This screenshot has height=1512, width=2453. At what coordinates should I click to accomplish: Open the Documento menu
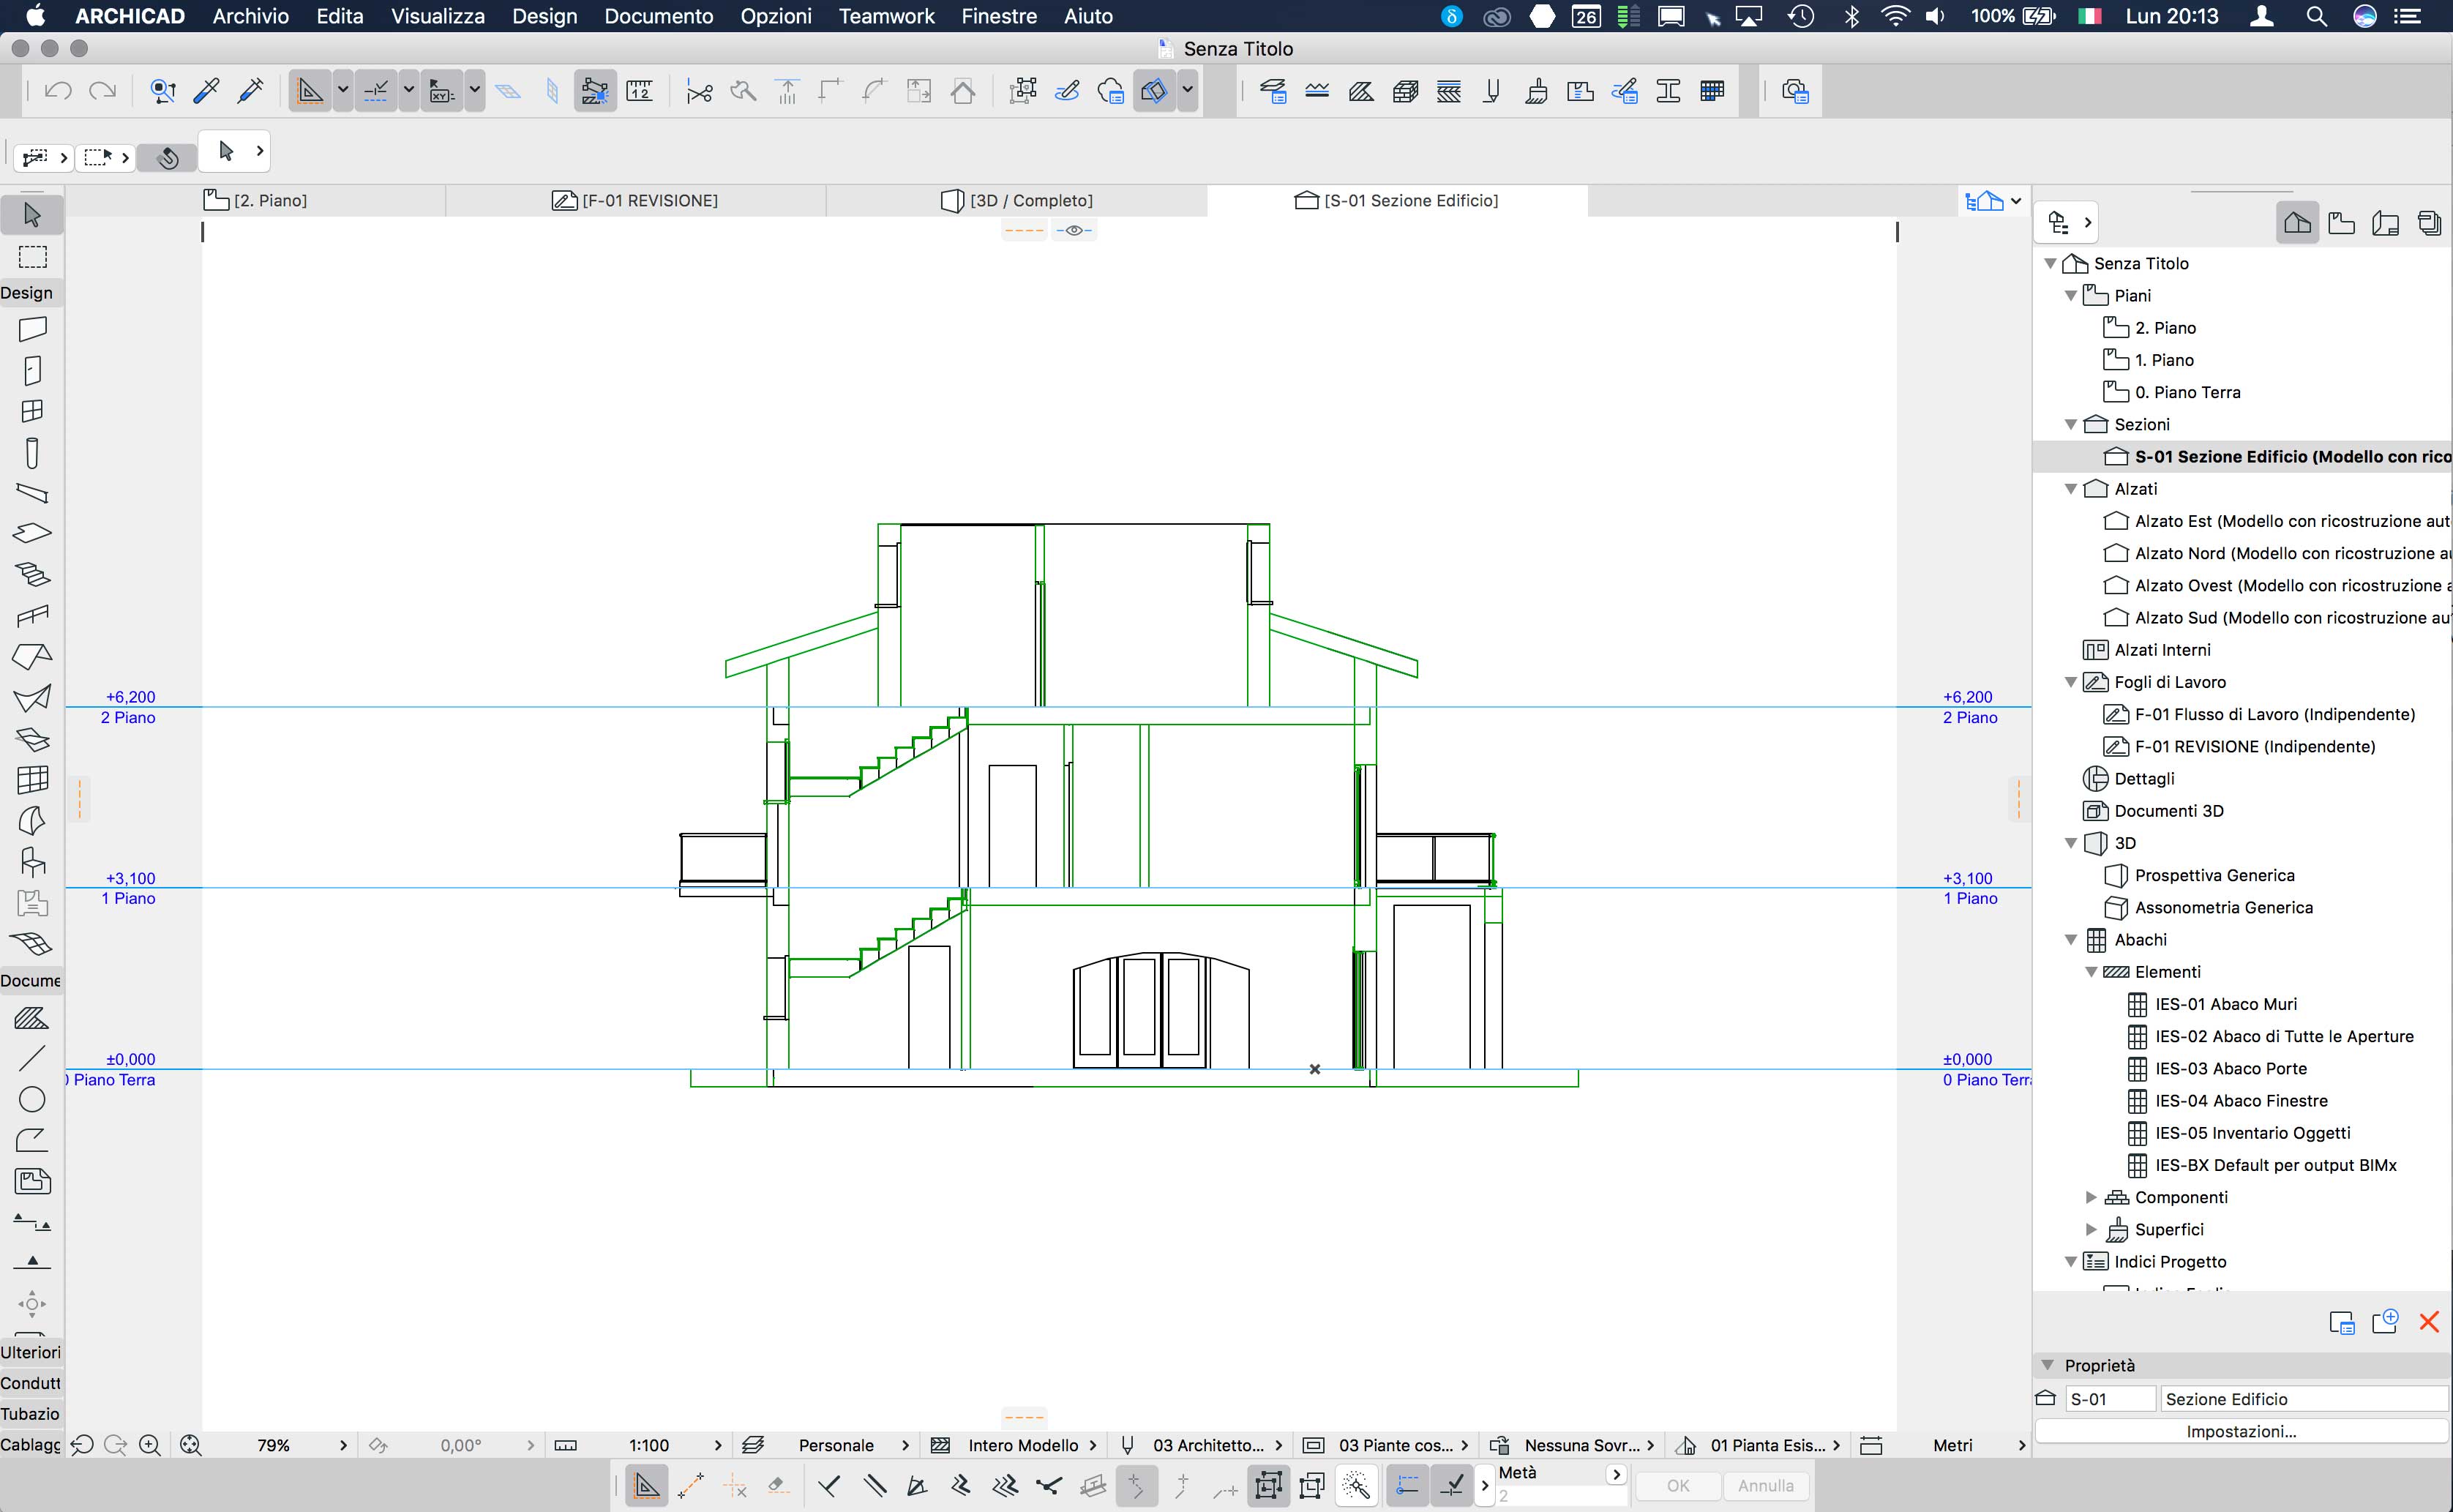[658, 16]
